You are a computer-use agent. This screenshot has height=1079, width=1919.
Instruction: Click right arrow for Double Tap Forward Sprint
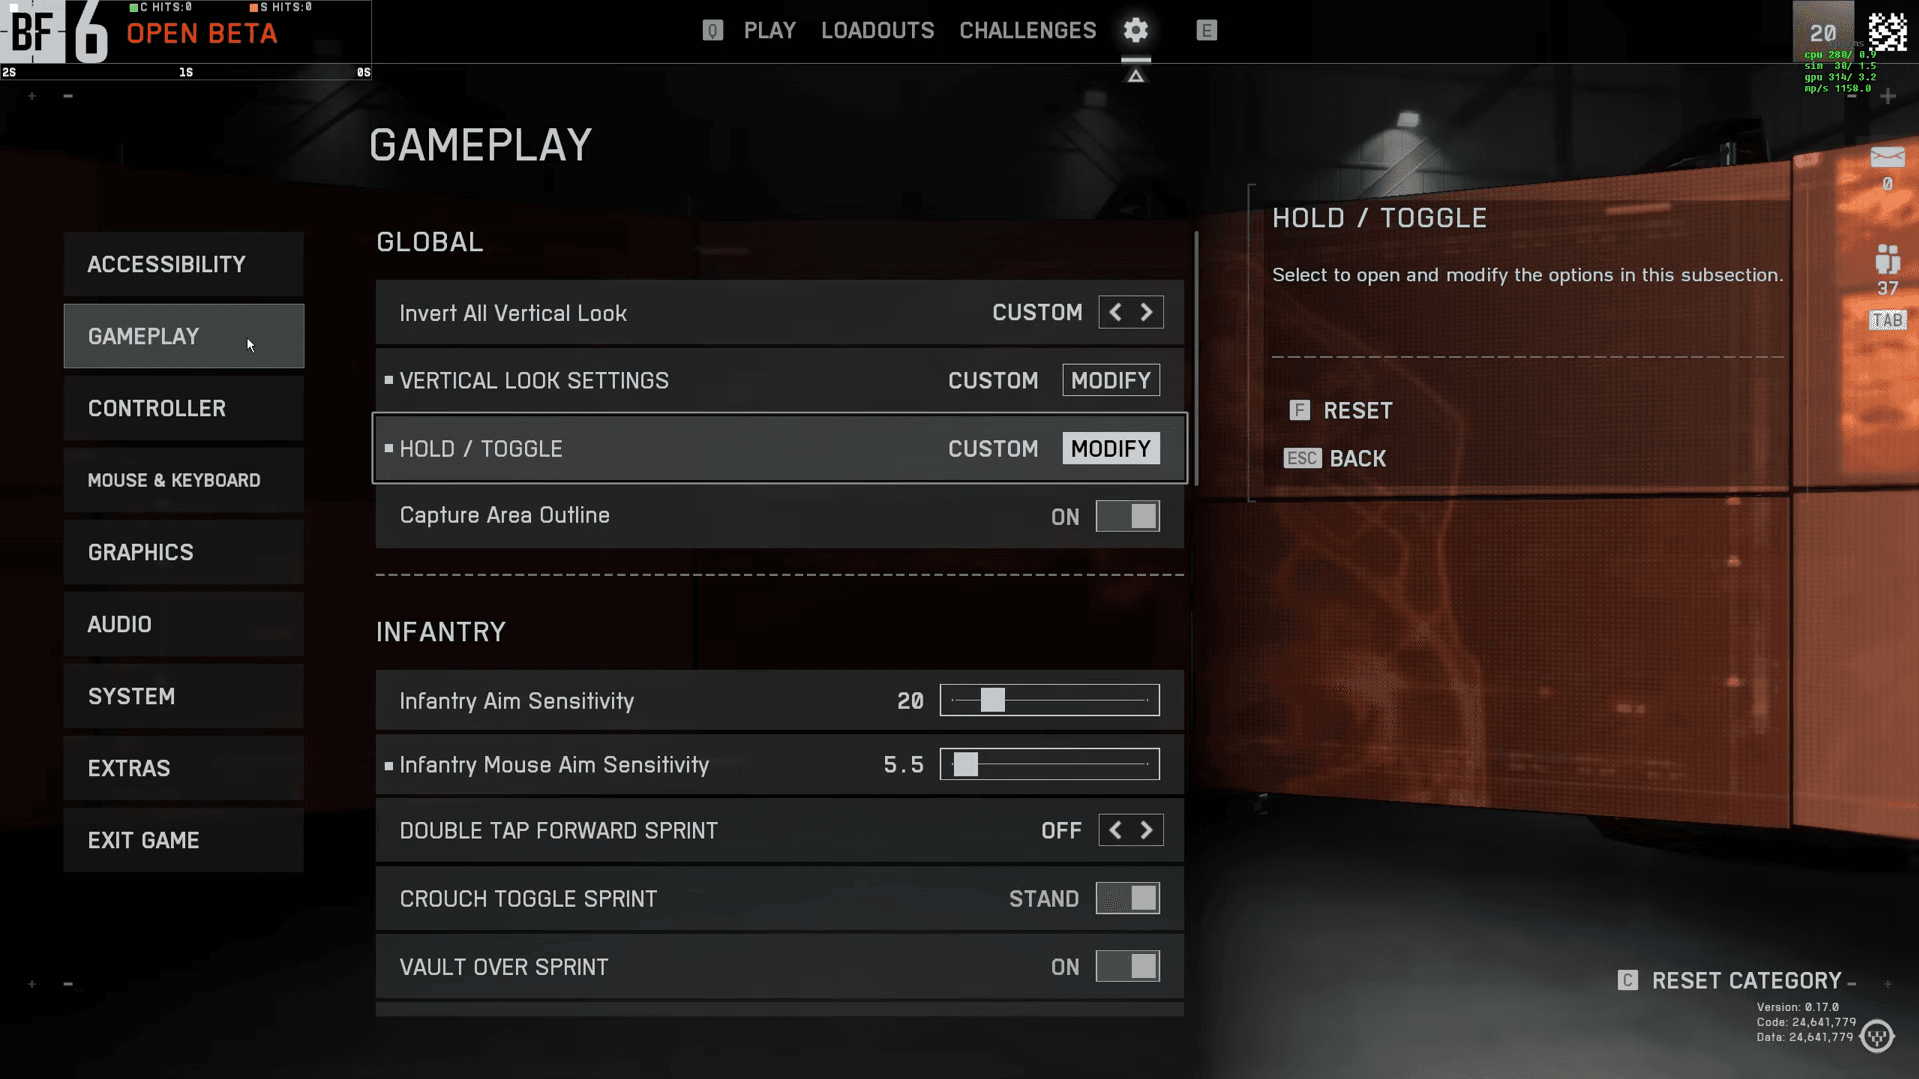coord(1147,830)
